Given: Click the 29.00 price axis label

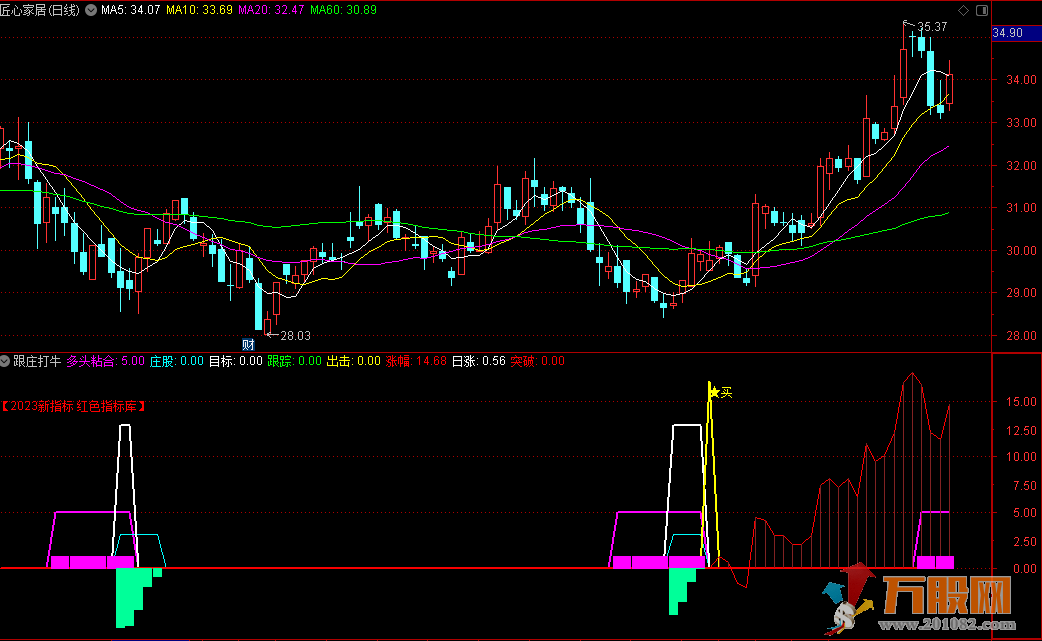Looking at the screenshot, I should coord(1021,293).
